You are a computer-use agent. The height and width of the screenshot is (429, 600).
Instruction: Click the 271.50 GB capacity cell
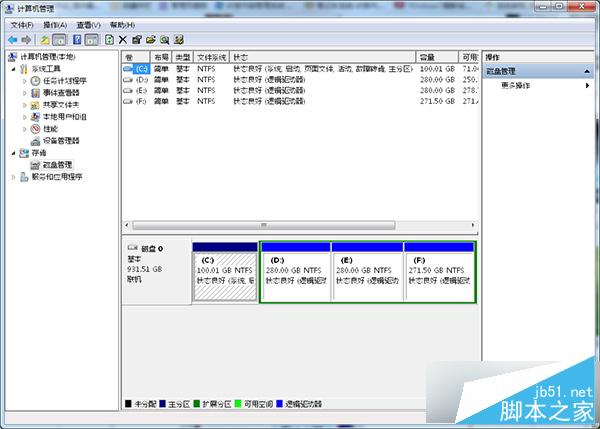coord(437,101)
